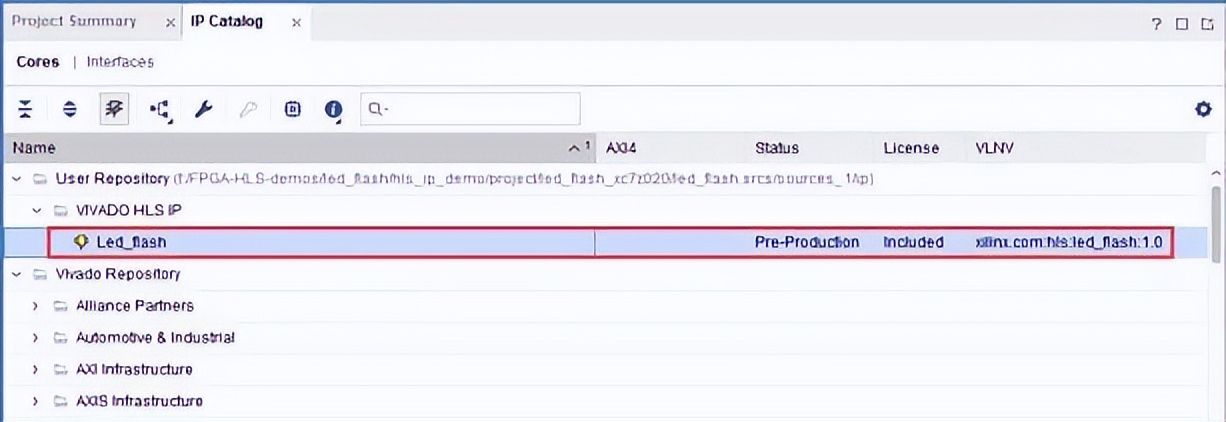This screenshot has width=1226, height=422.
Task: Switch to the Cores view
Action: pos(38,62)
